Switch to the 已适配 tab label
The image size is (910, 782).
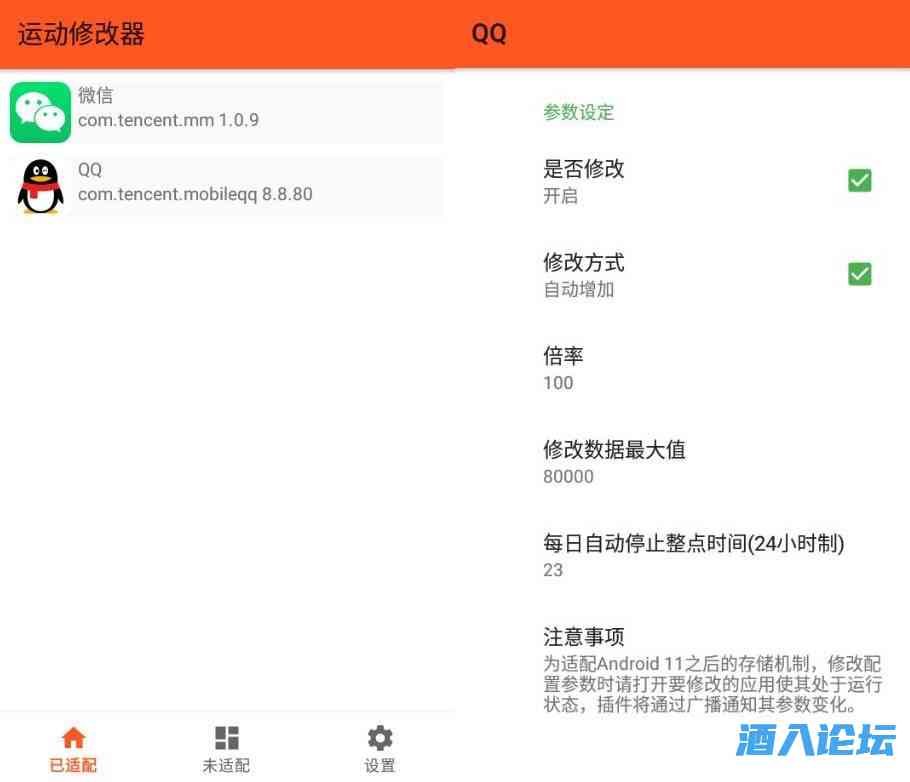coord(73,765)
